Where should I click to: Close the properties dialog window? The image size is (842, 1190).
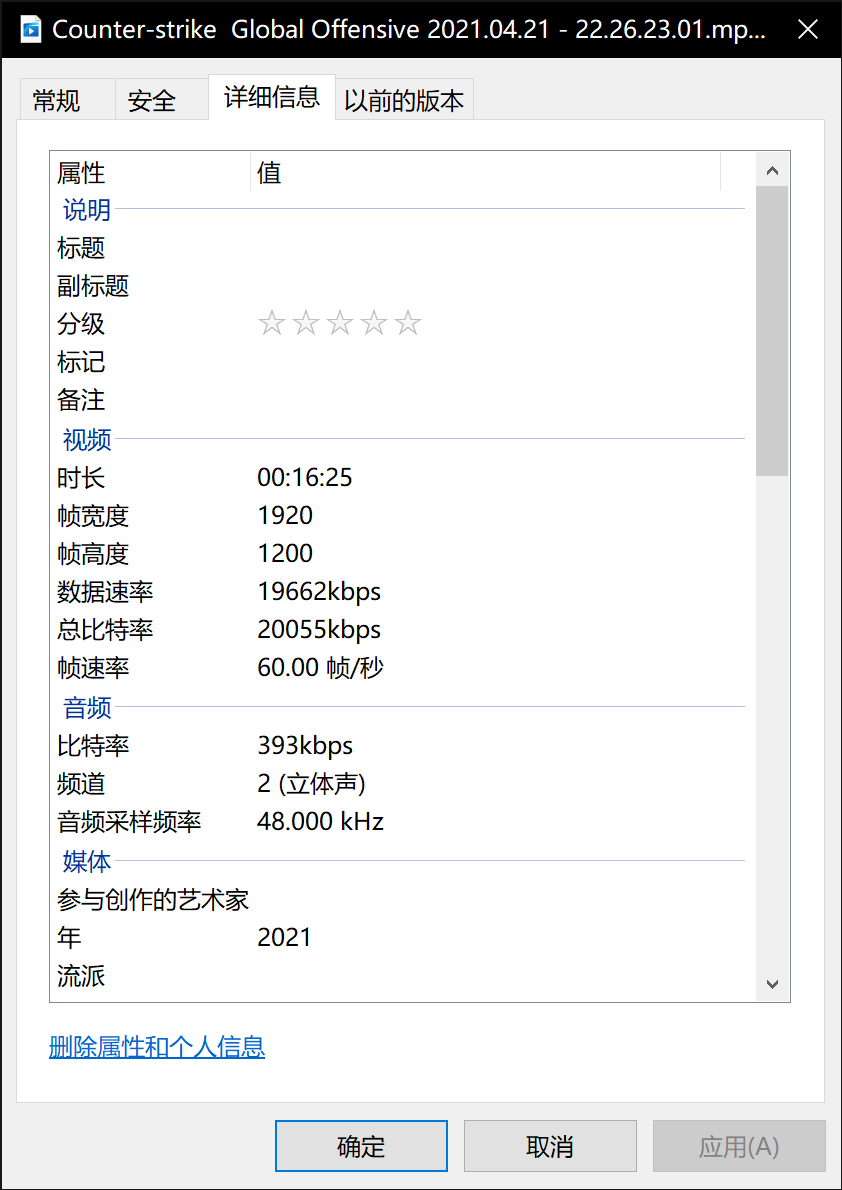807,29
